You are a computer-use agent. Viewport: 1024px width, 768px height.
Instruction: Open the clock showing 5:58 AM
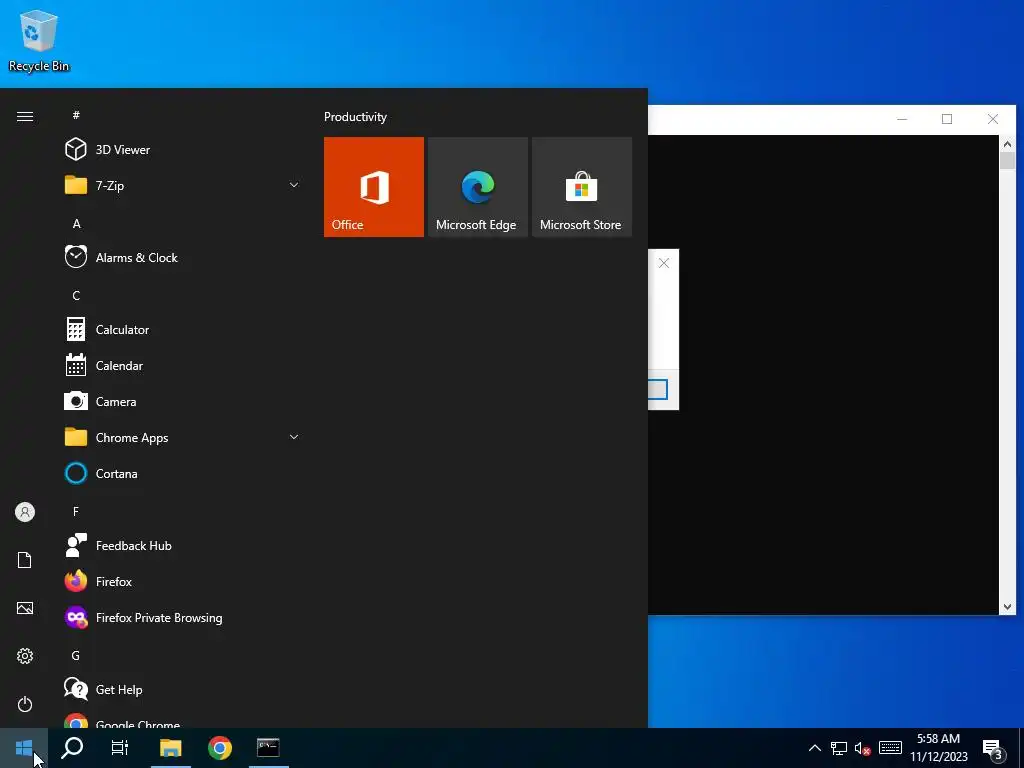tap(938, 748)
